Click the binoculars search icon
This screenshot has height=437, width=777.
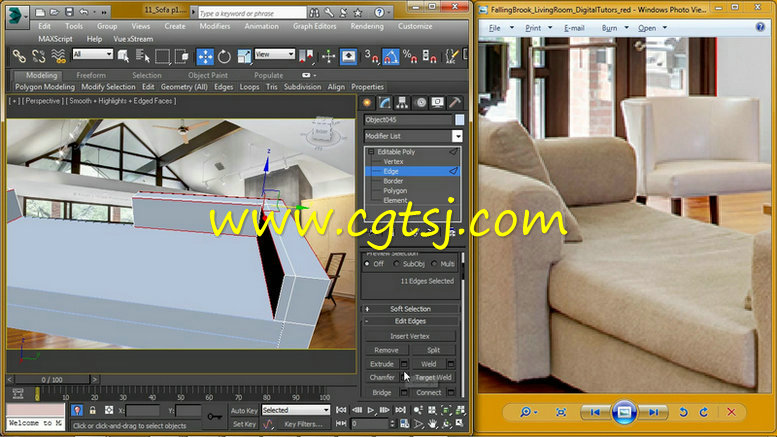[314, 12]
